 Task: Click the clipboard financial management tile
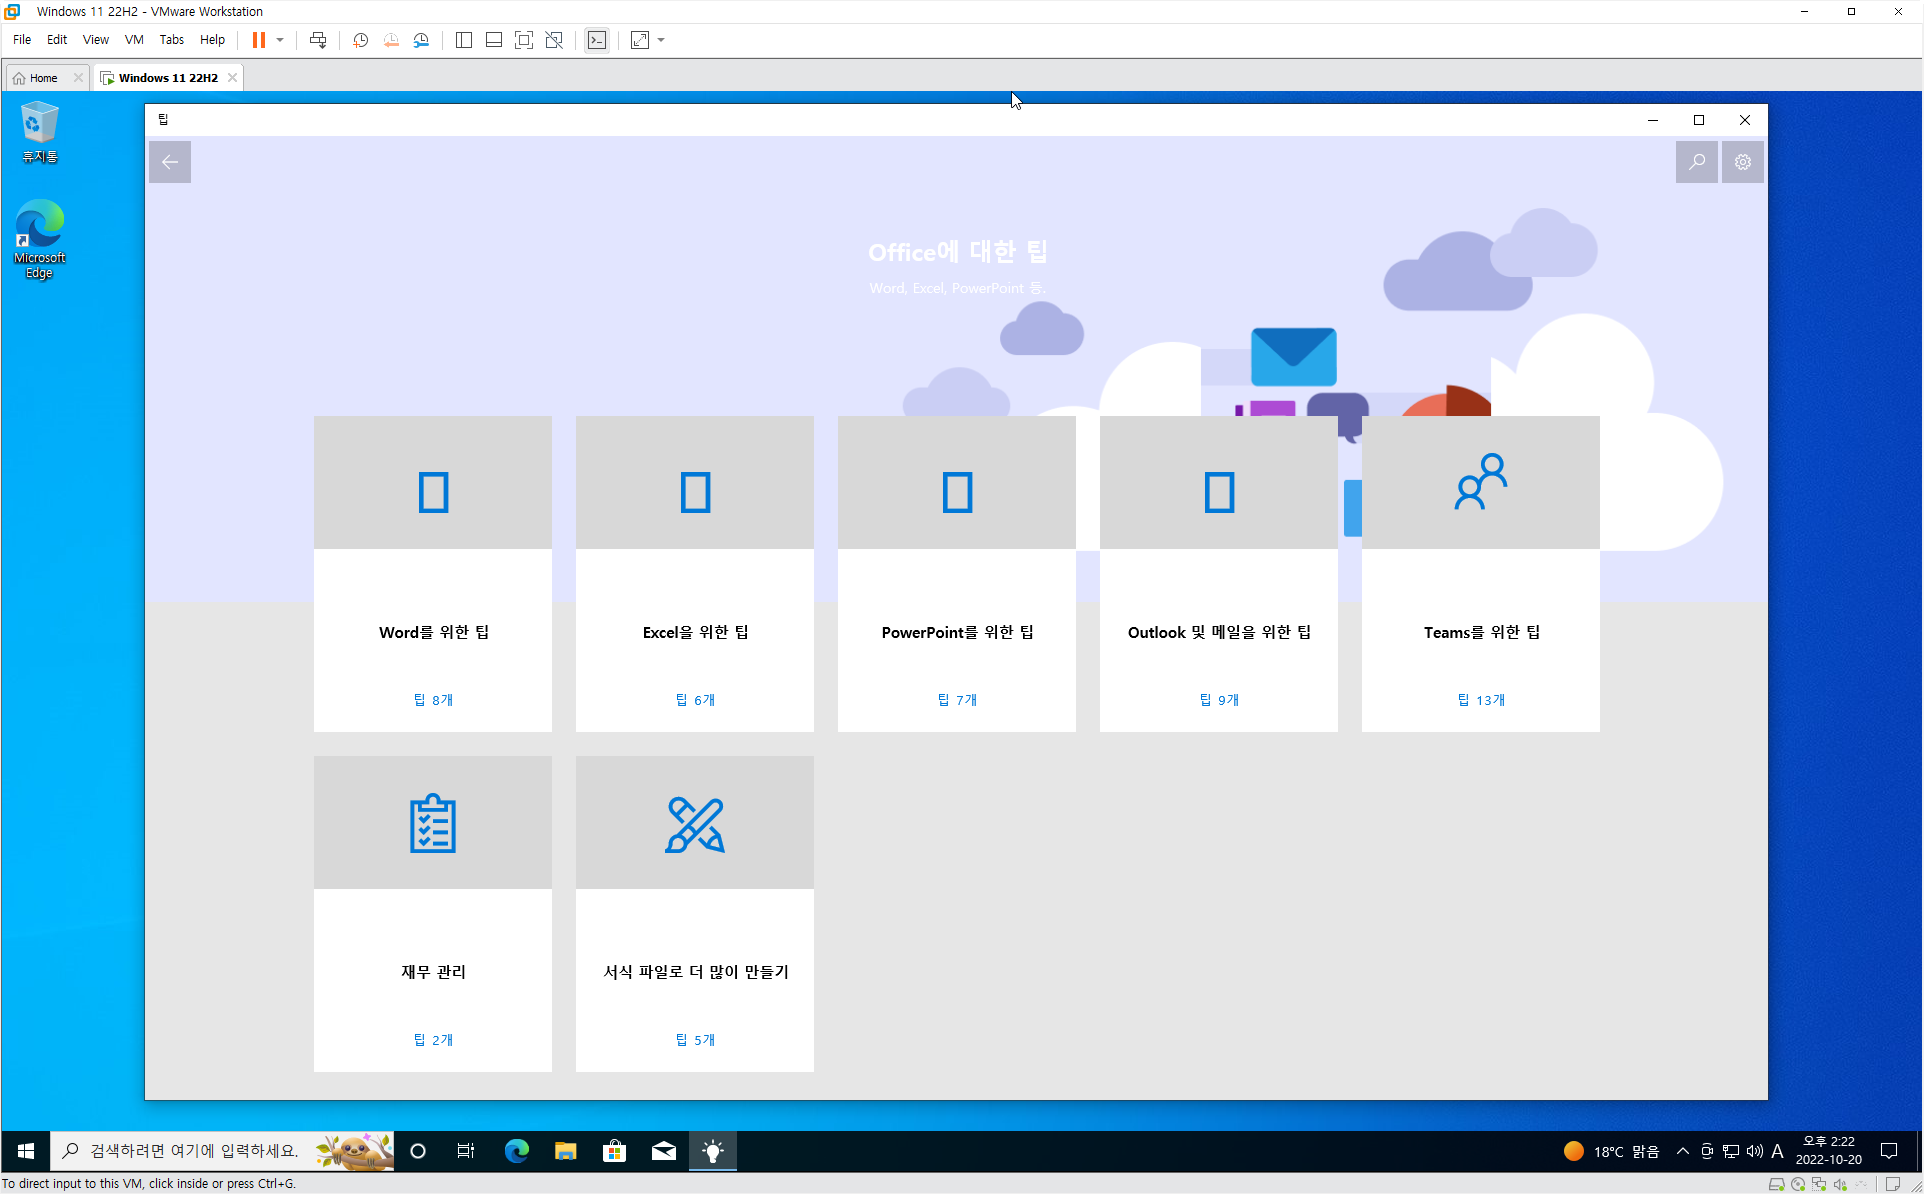coord(432,913)
